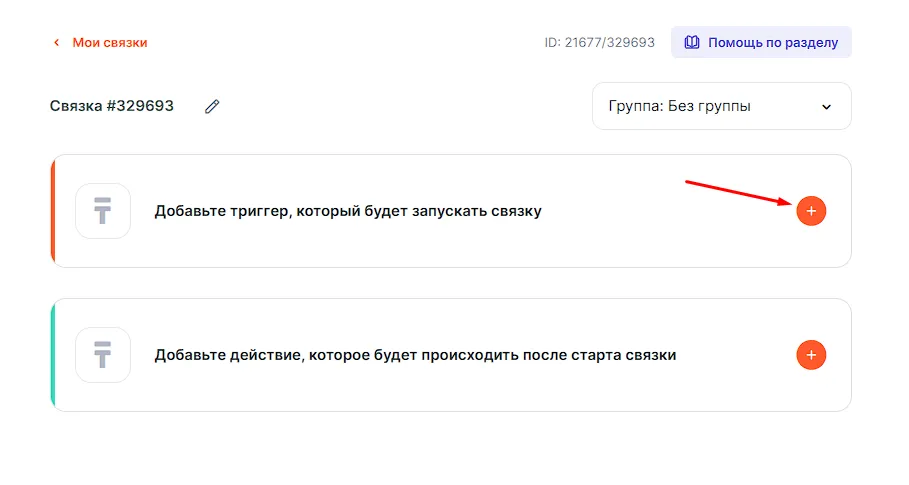909x485 pixels.
Task: Click the back chevron before Мои связки
Action: pyautogui.click(x=56, y=43)
